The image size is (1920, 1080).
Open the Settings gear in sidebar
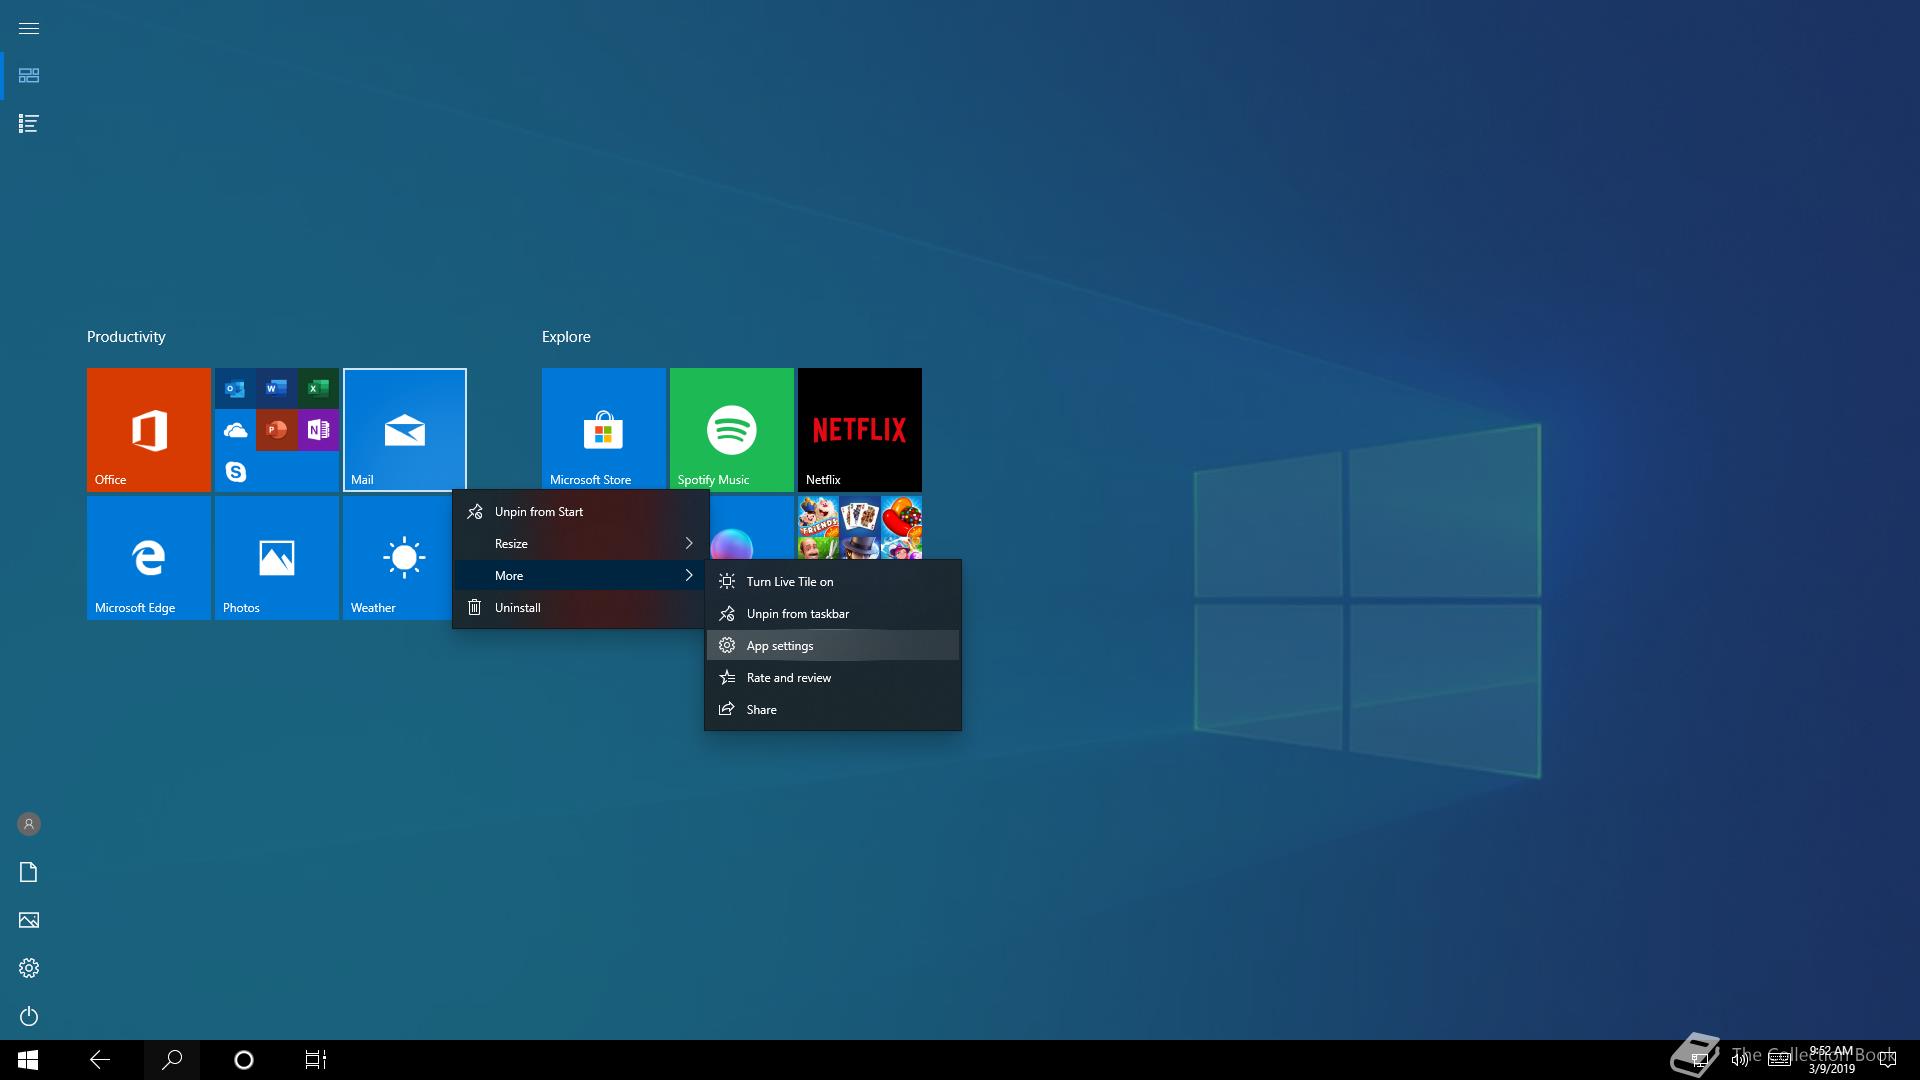(29, 968)
